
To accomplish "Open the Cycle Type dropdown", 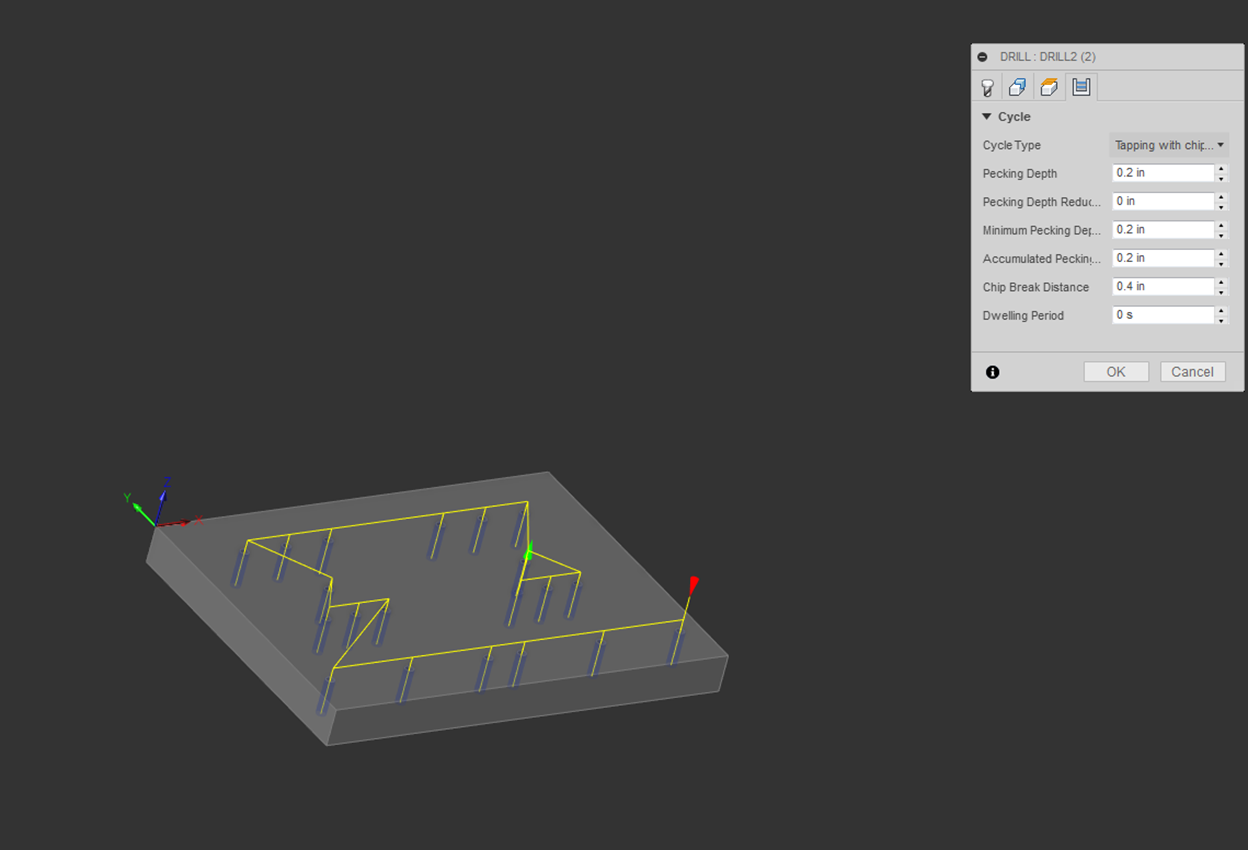I will pos(1169,145).
